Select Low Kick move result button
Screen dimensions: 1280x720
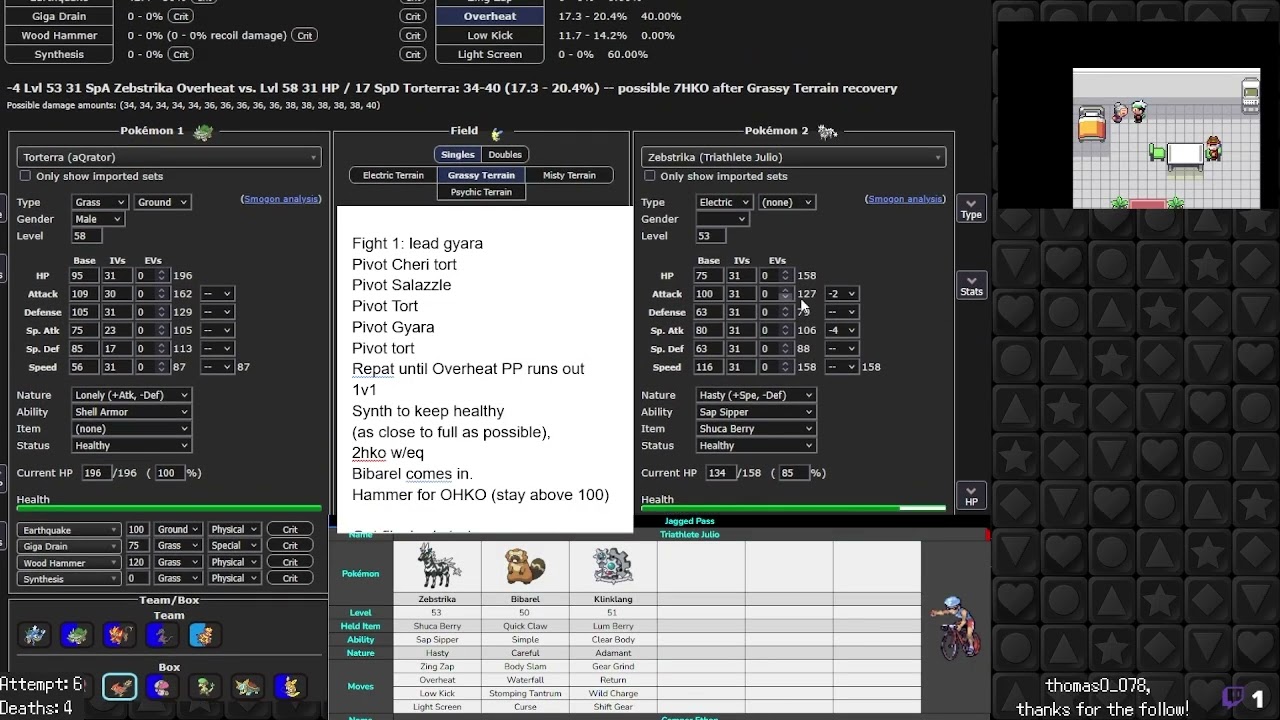click(490, 35)
